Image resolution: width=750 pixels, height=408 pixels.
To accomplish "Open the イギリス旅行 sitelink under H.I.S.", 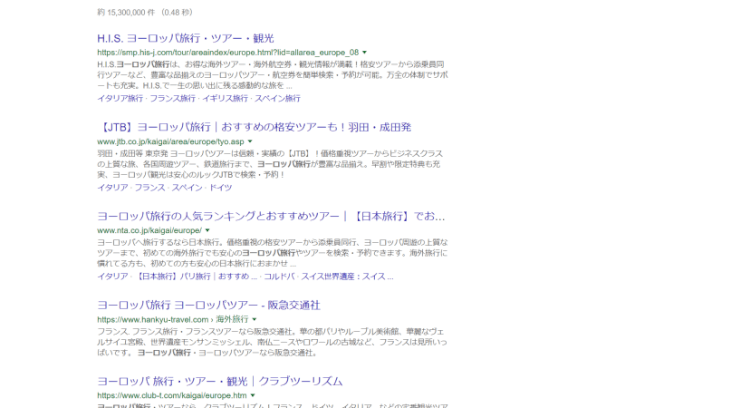I will 225,98.
